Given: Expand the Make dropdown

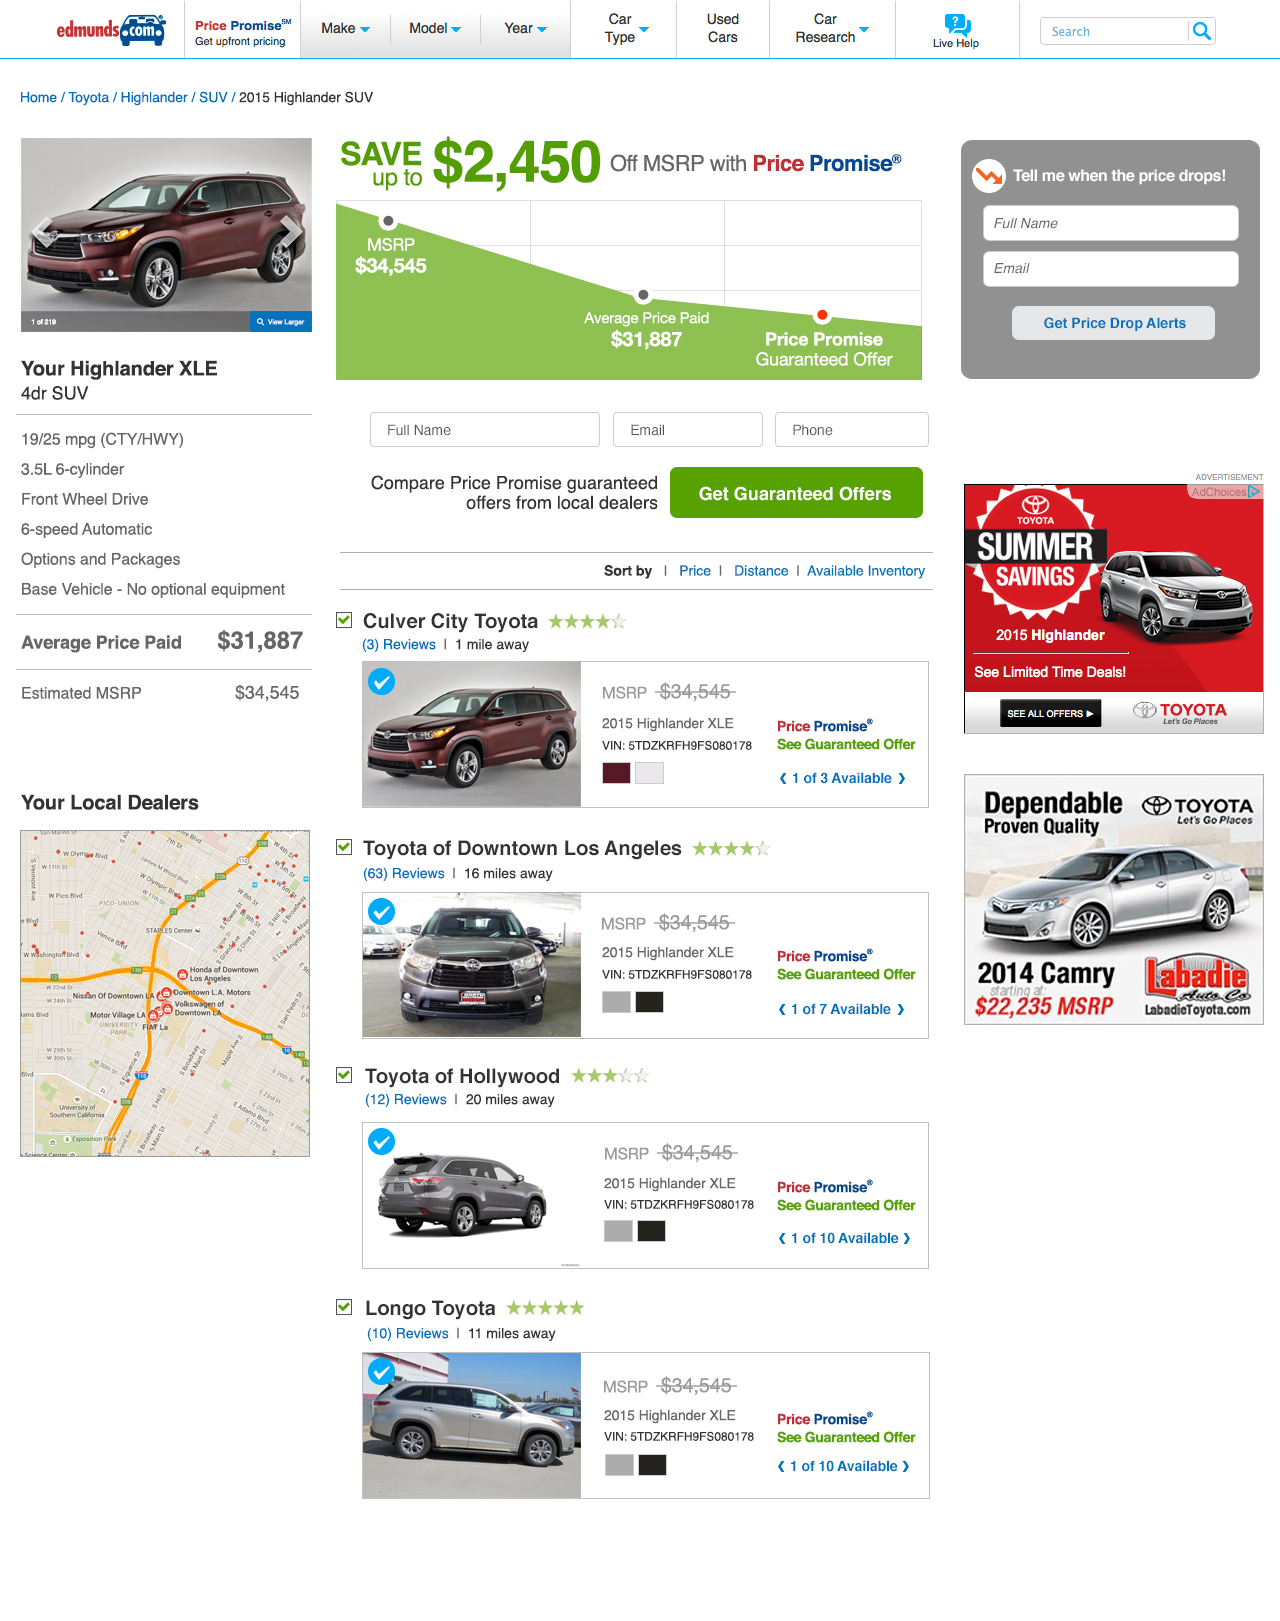Looking at the screenshot, I should click(345, 29).
